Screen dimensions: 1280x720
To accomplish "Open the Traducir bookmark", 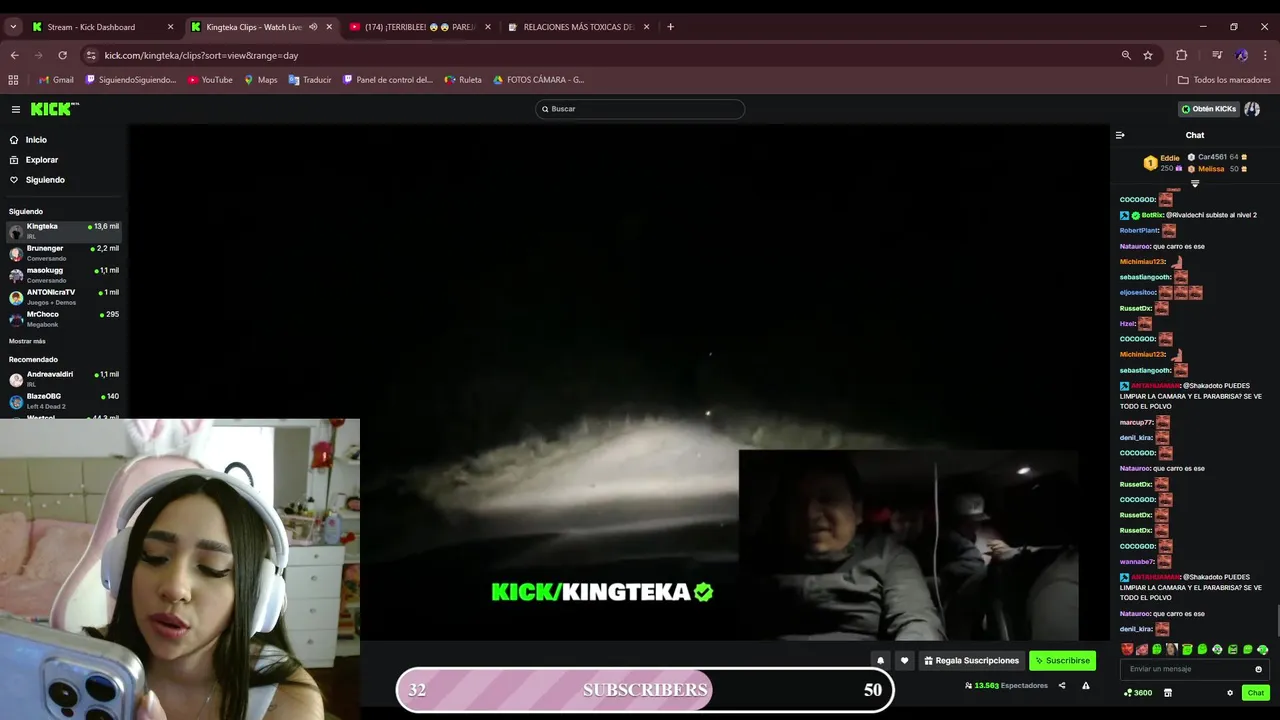I will point(310,80).
